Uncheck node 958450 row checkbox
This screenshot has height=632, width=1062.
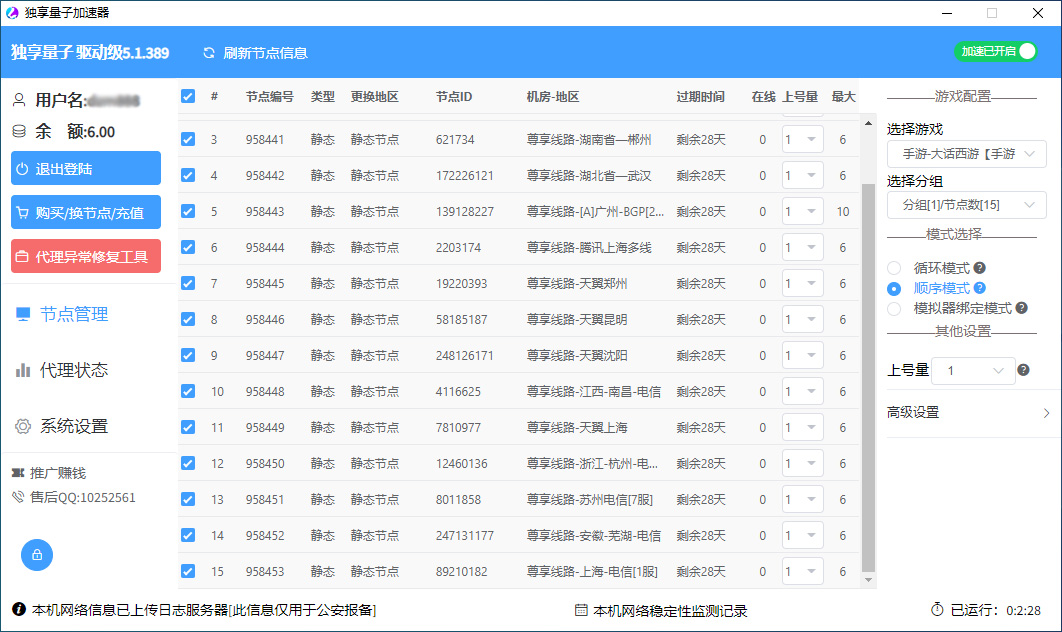188,463
